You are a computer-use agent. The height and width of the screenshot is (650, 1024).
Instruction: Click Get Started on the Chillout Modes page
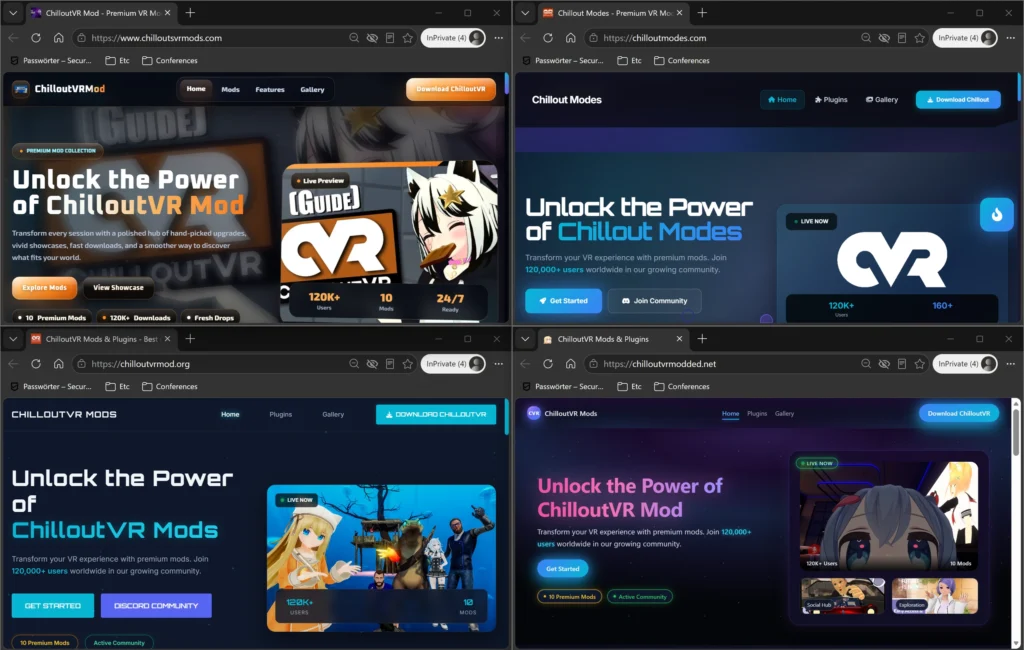pos(564,301)
